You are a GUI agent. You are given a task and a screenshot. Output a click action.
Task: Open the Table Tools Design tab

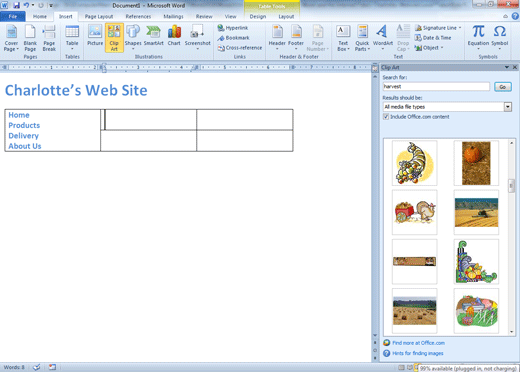coord(258,16)
